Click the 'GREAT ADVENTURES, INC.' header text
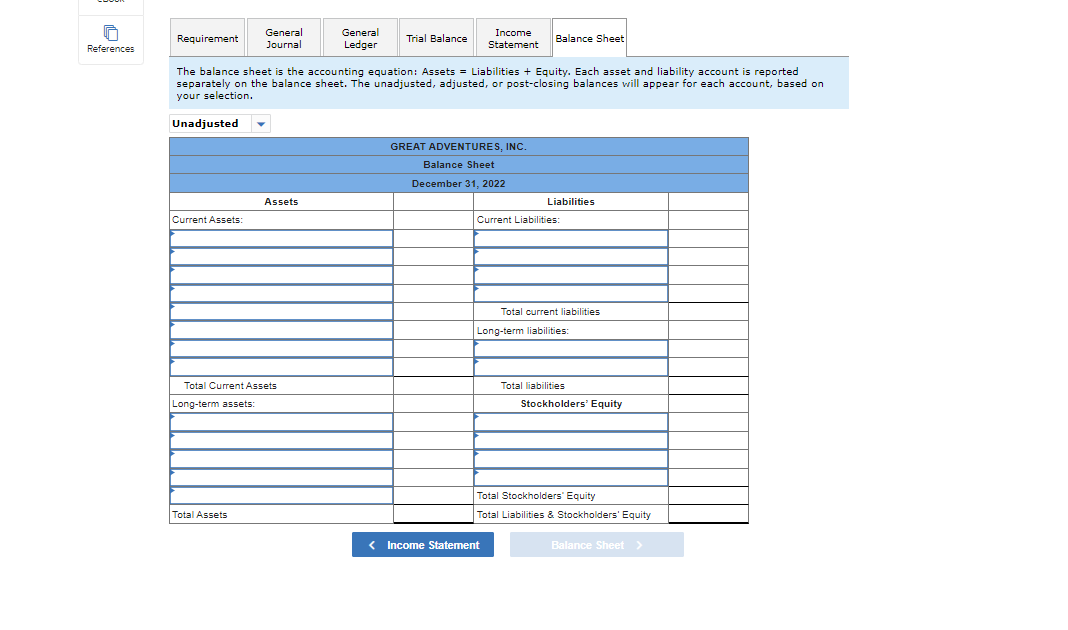This screenshot has height=630, width=1068. point(458,146)
